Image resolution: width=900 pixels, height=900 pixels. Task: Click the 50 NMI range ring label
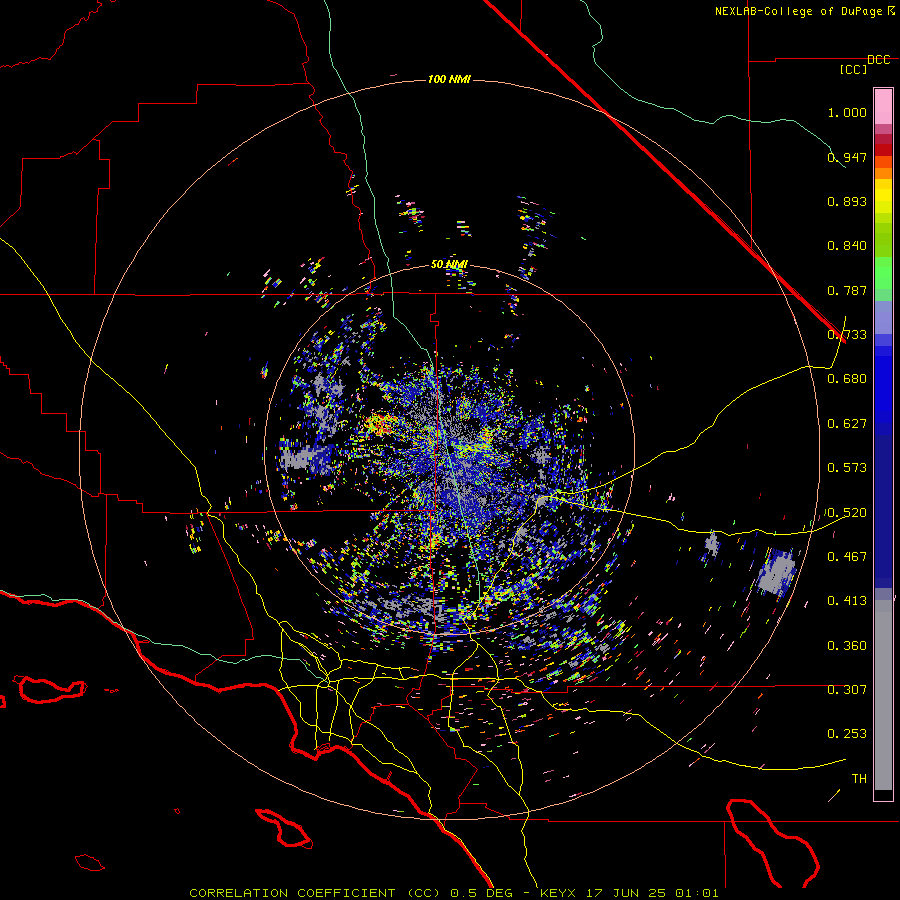449,264
